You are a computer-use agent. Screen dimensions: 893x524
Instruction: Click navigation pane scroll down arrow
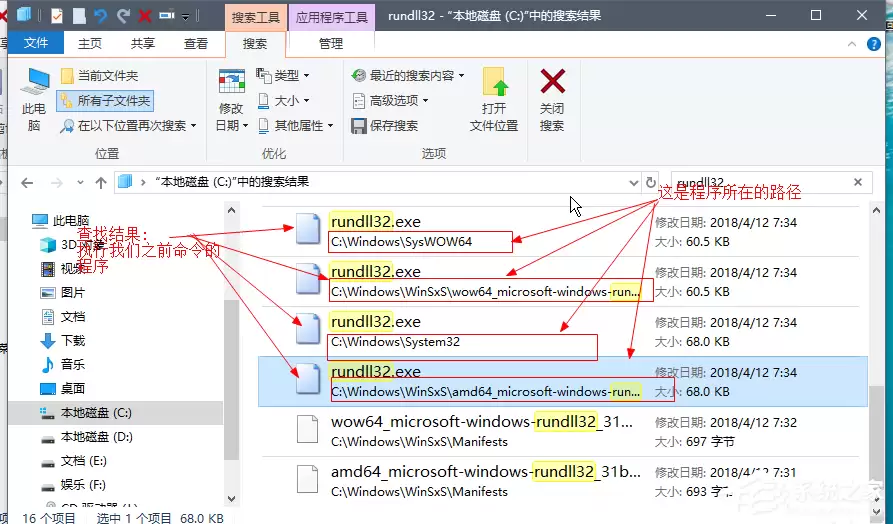(x=231, y=499)
